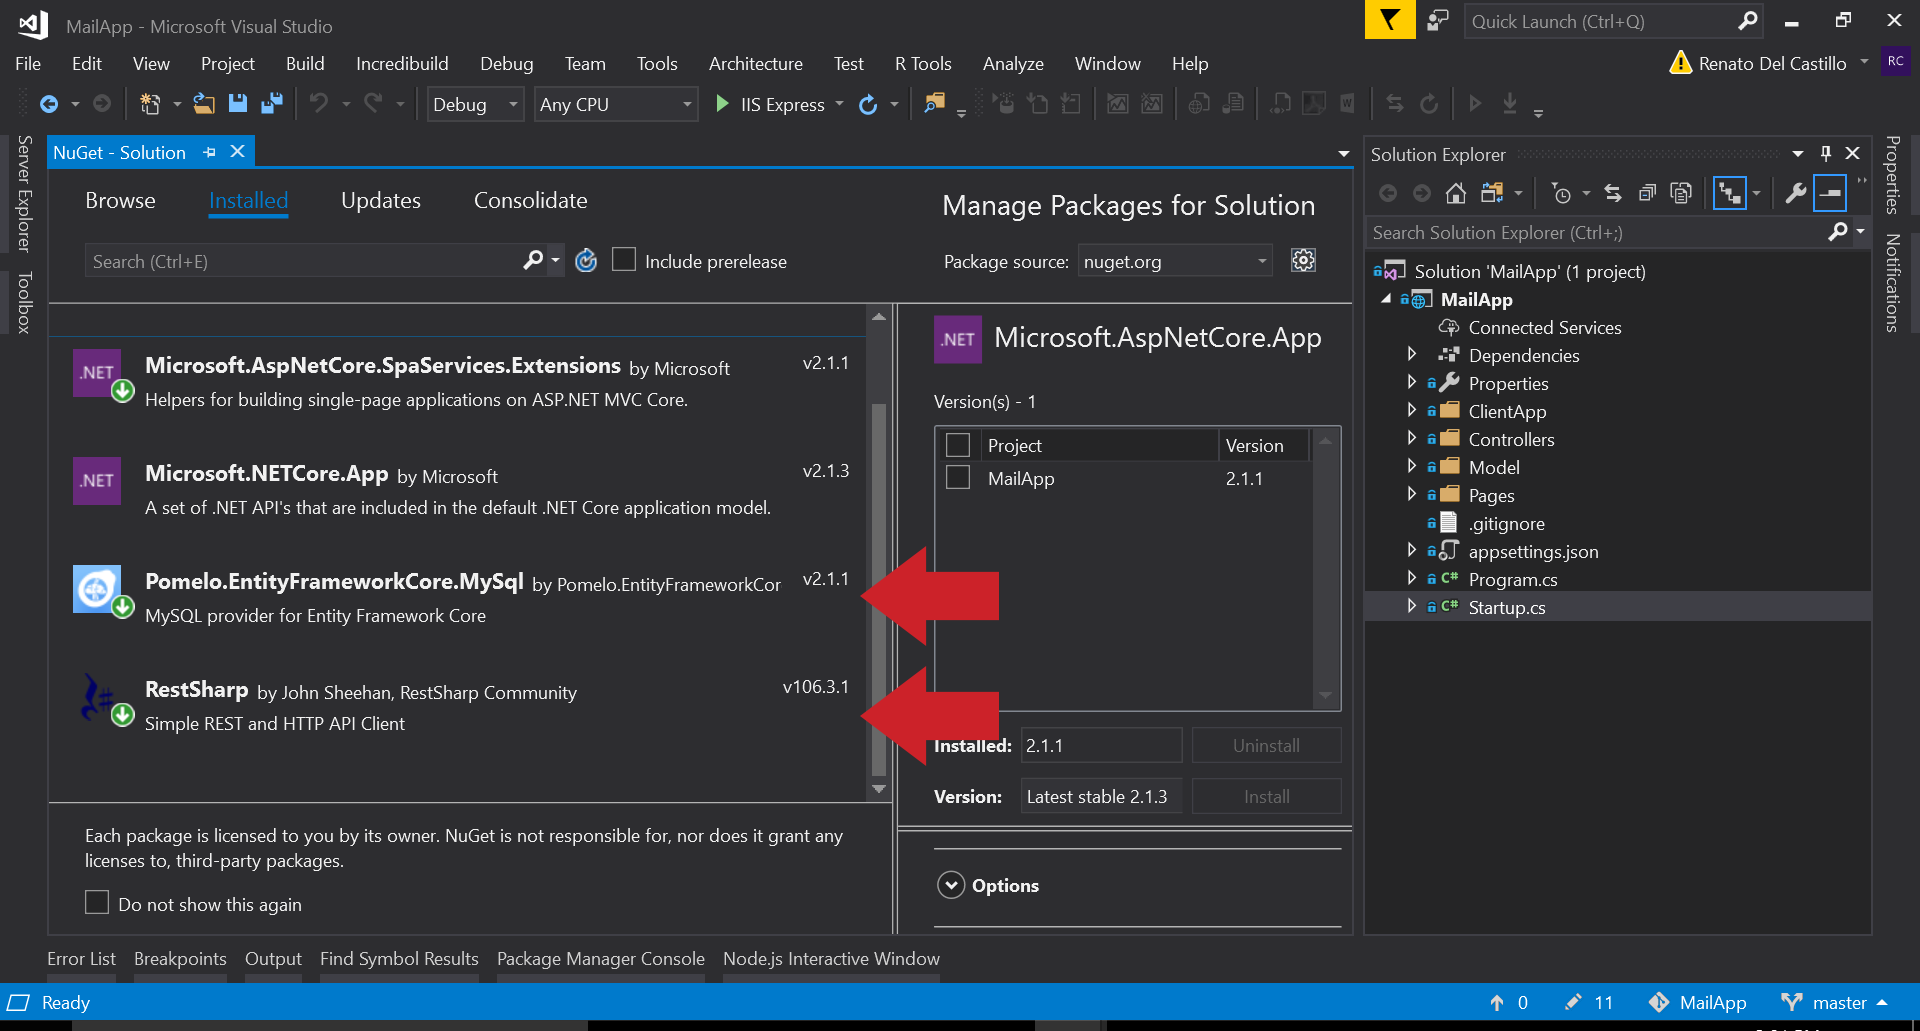Open the Server Explorer side tab

click(24, 193)
